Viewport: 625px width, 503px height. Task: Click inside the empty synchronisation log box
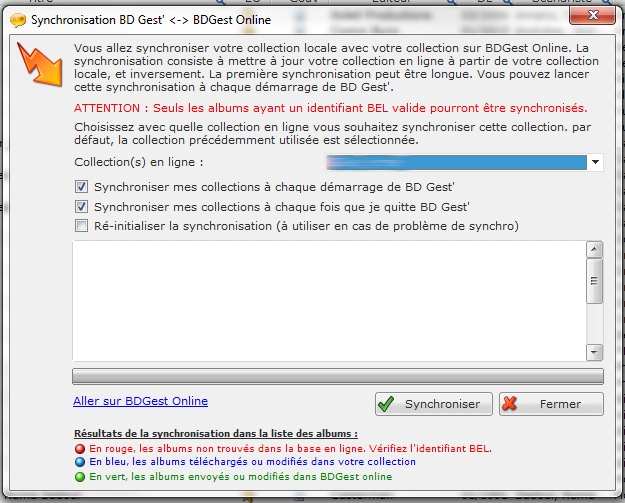click(x=329, y=301)
